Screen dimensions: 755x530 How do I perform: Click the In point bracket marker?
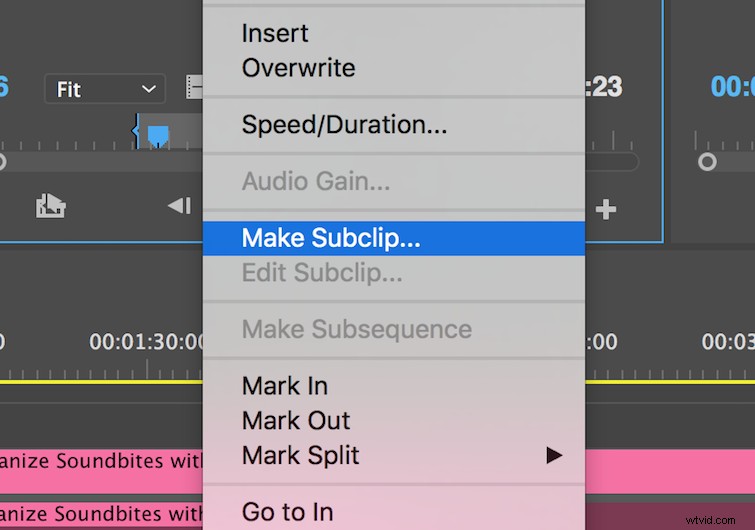pyautogui.click(x=136, y=131)
